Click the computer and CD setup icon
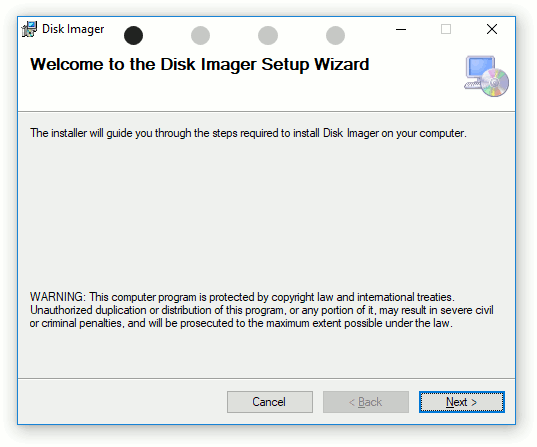The image size is (537, 447). click(486, 76)
